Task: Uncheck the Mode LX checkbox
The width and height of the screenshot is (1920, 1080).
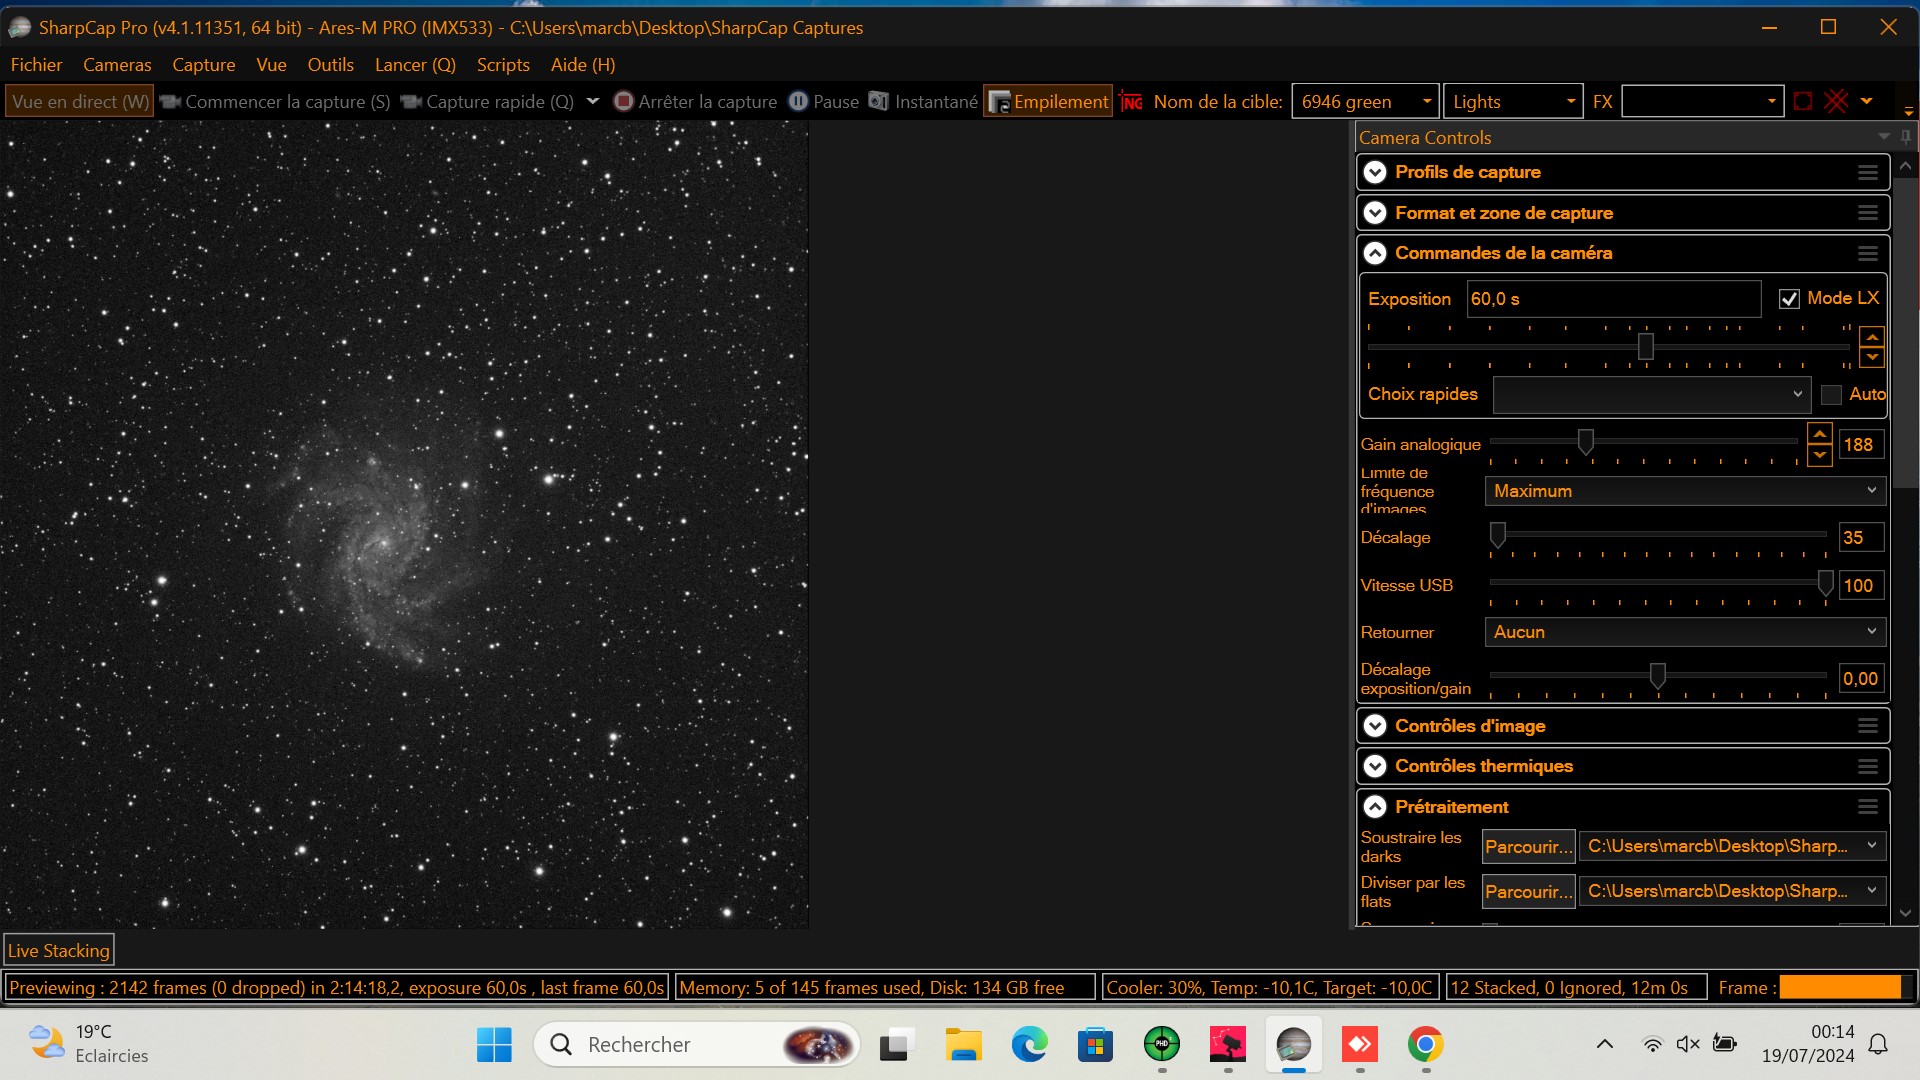Action: coord(1789,299)
